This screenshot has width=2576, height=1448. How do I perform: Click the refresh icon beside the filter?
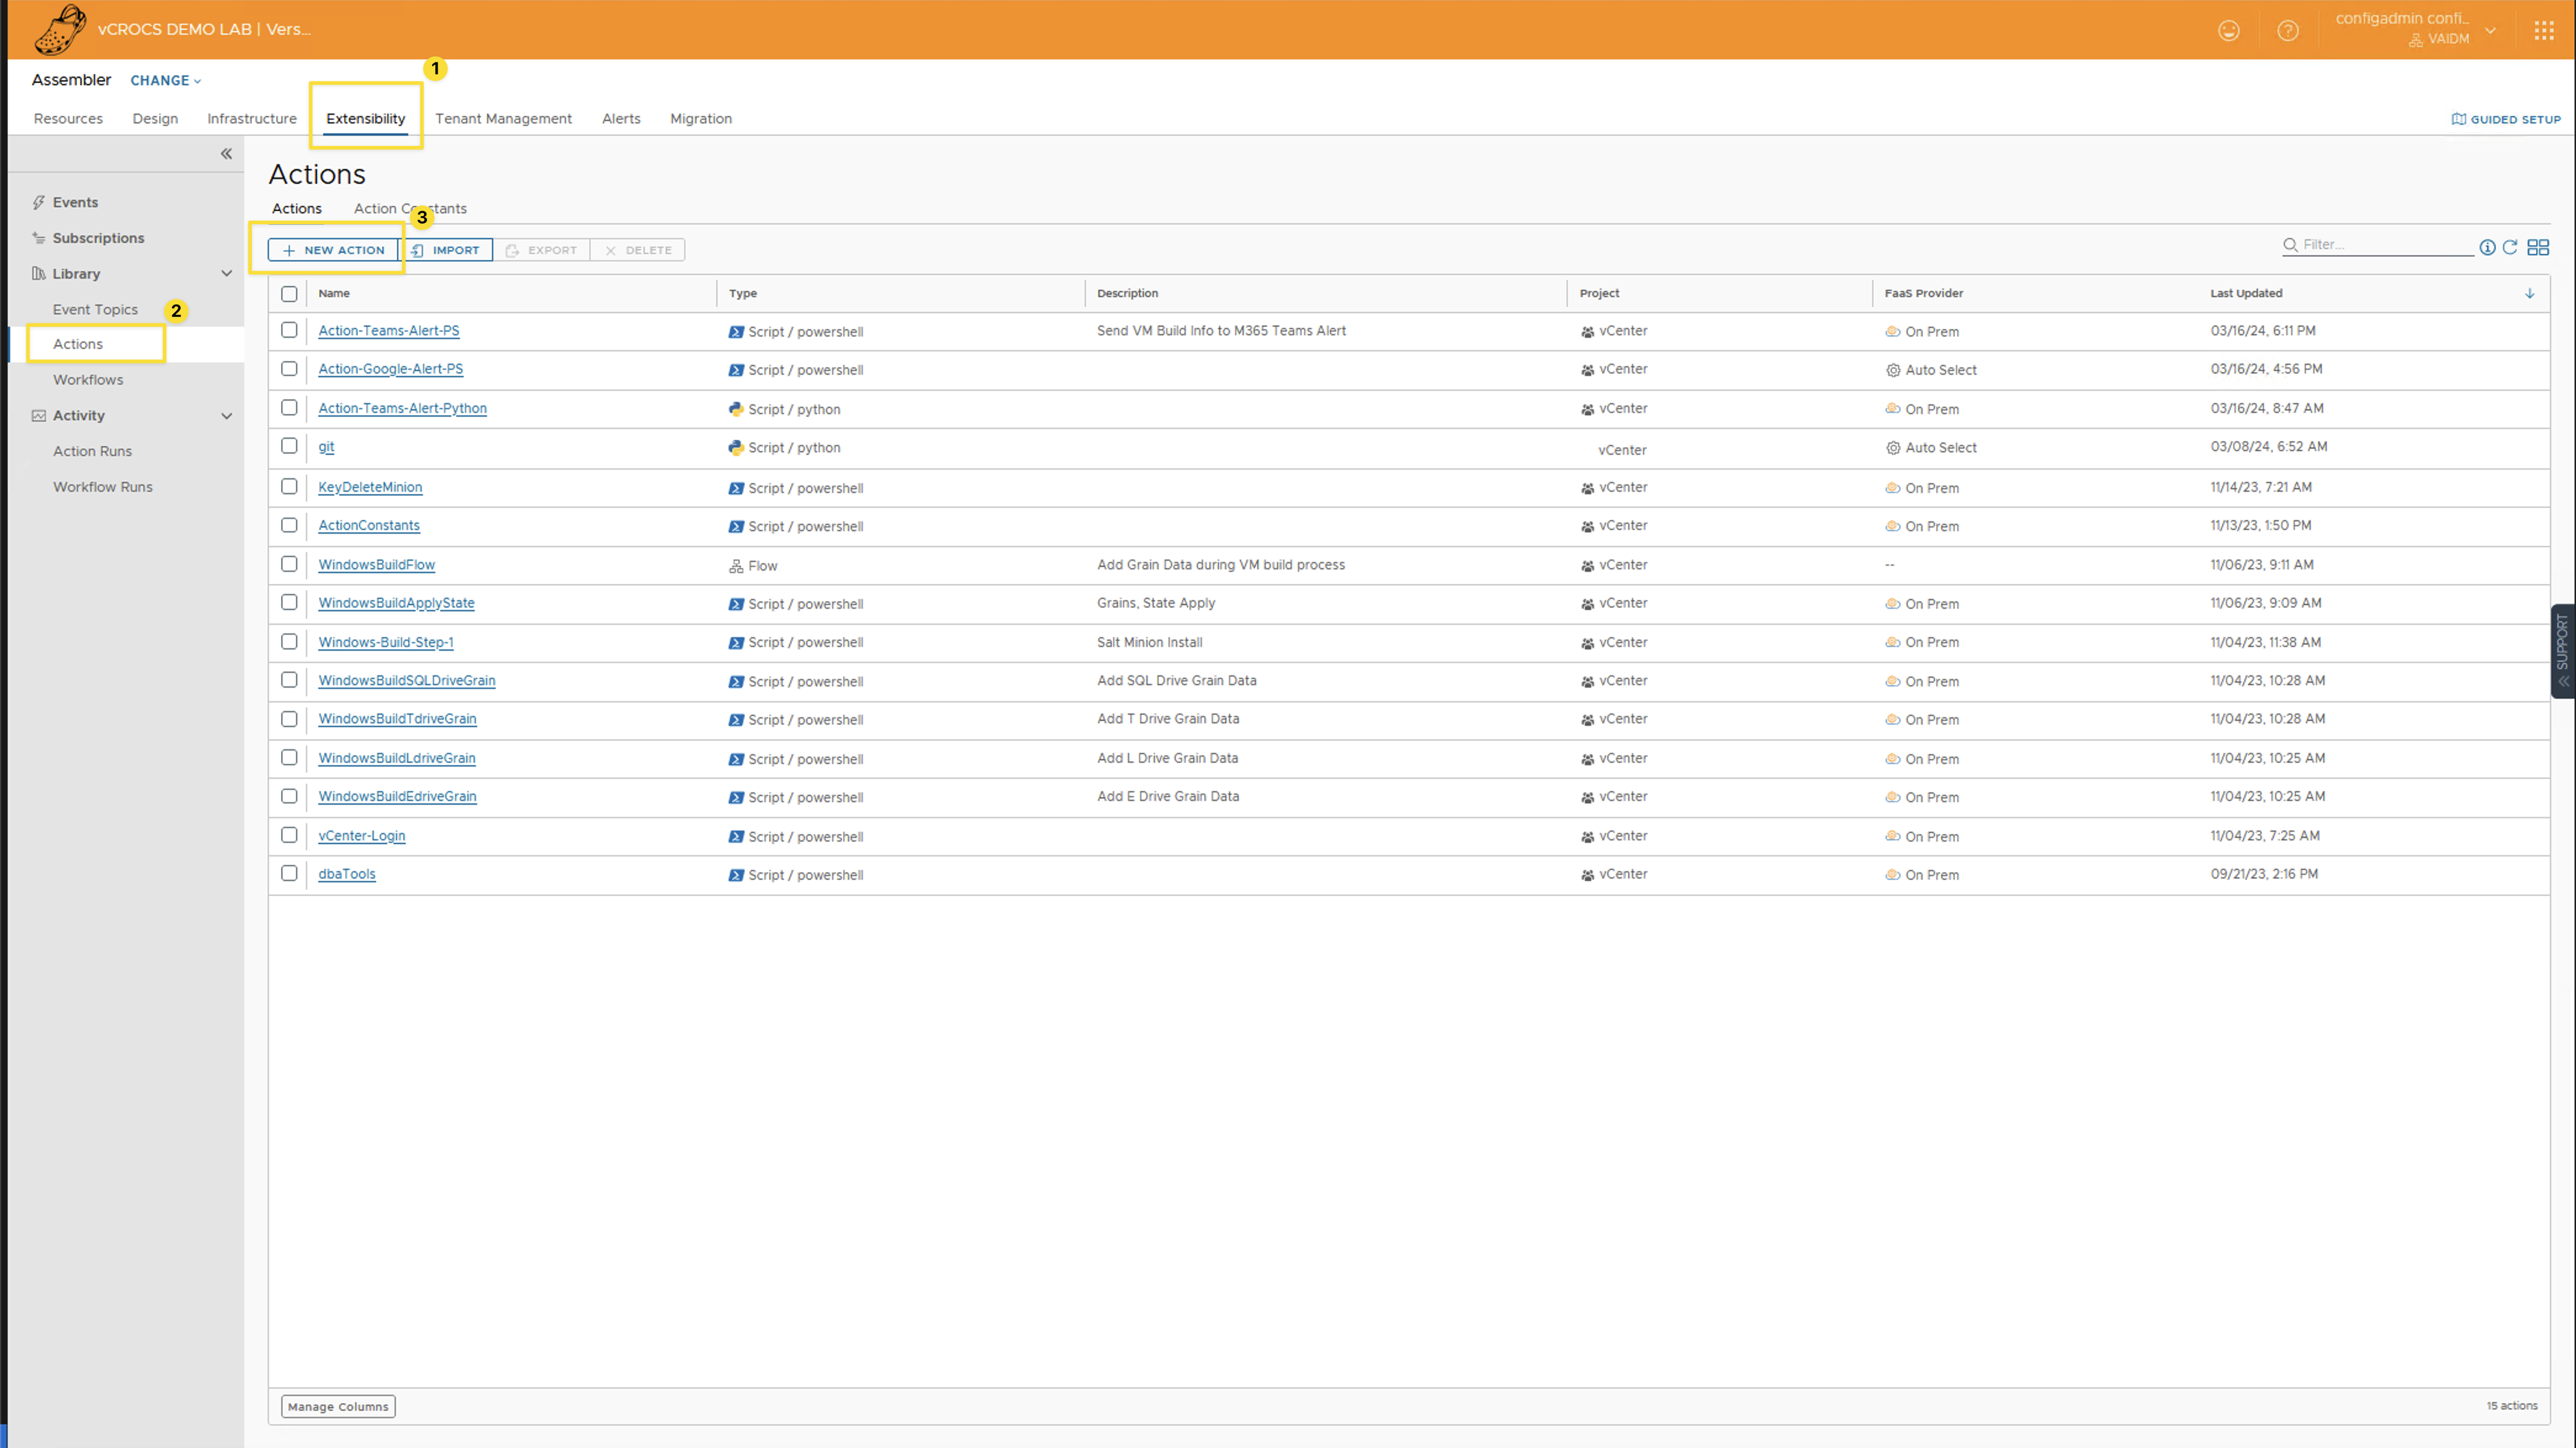coord(2509,247)
